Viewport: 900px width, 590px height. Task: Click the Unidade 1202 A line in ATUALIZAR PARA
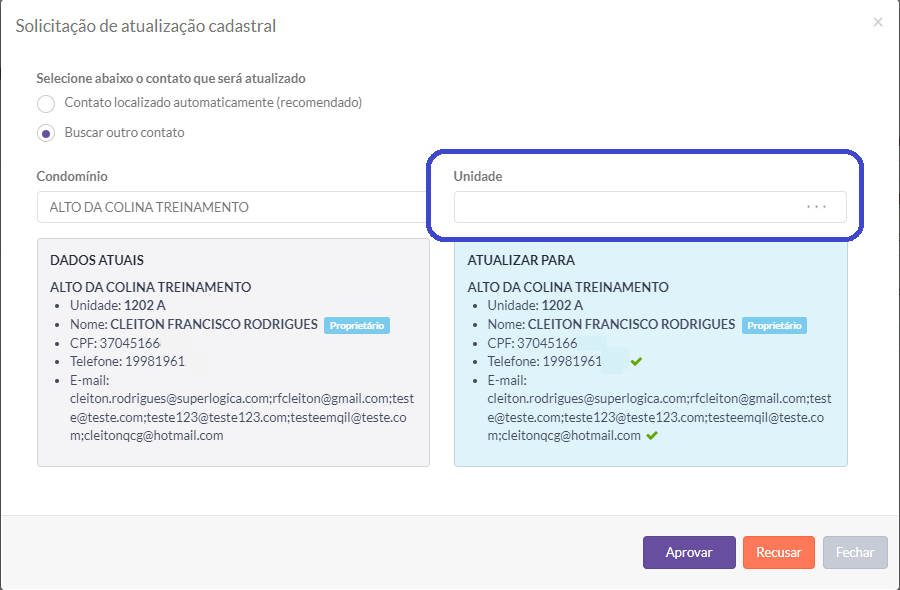(x=535, y=305)
